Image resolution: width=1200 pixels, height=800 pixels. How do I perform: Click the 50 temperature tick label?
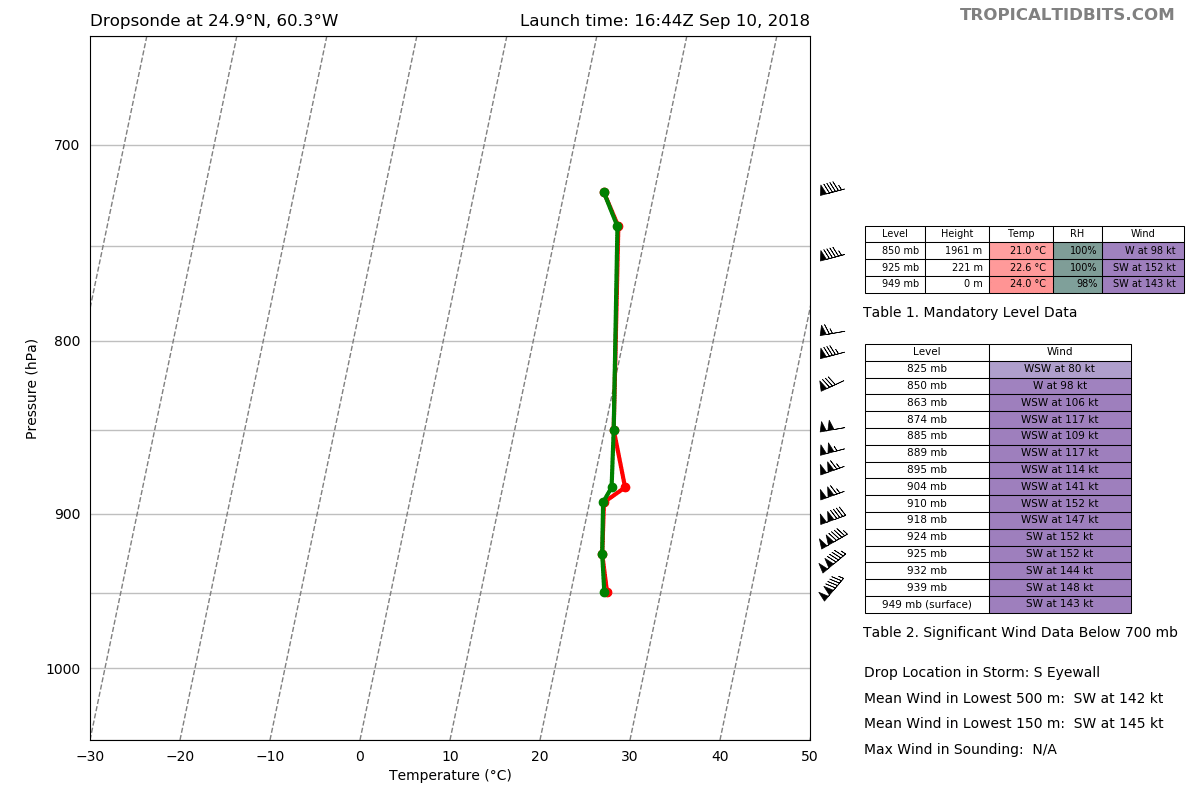(x=809, y=757)
